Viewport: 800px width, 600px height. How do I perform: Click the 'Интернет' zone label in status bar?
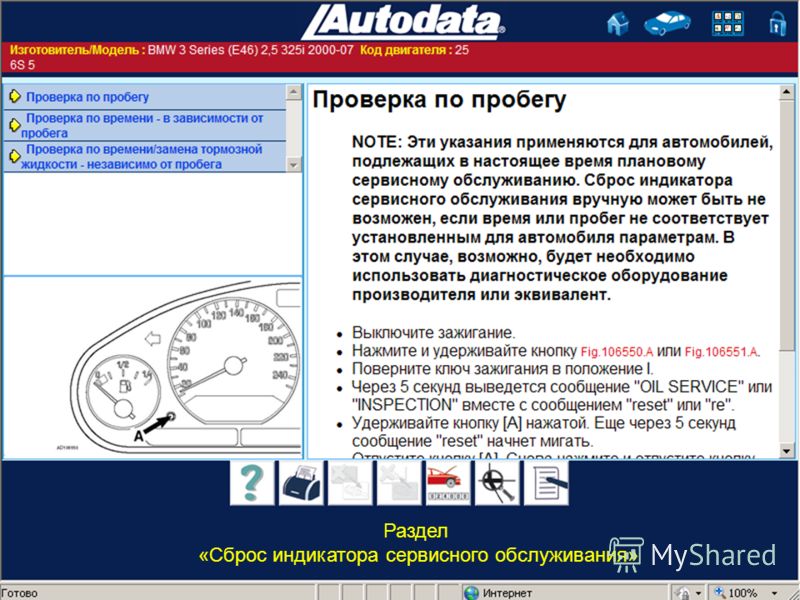(x=507, y=593)
